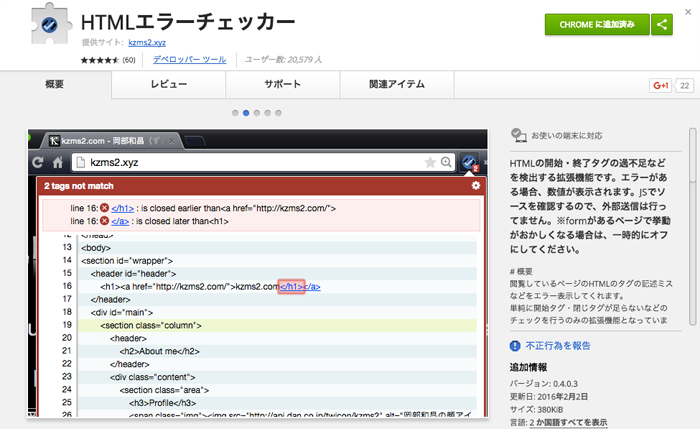
Task: Click the 追加情報 heading
Action: [x=528, y=367]
